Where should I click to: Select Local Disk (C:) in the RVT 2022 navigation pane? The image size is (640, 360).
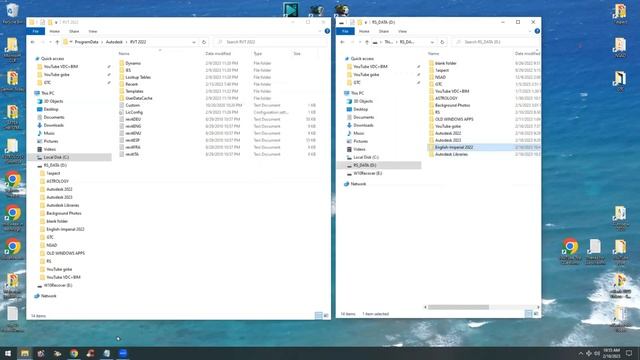click(56, 157)
